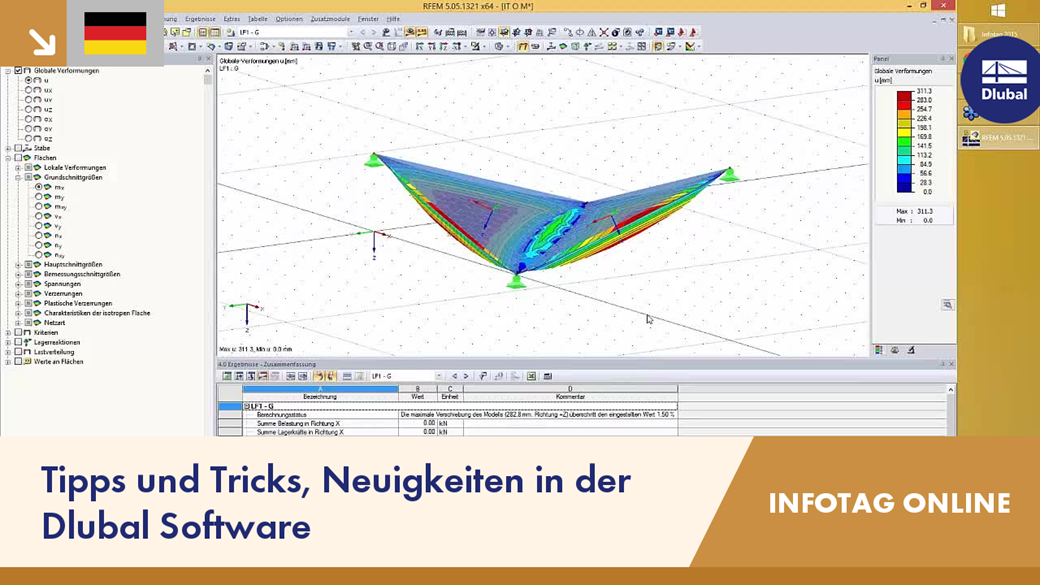Select the 'uz' deformation radio button
Viewport: 1040px width, 585px height.
[29, 109]
